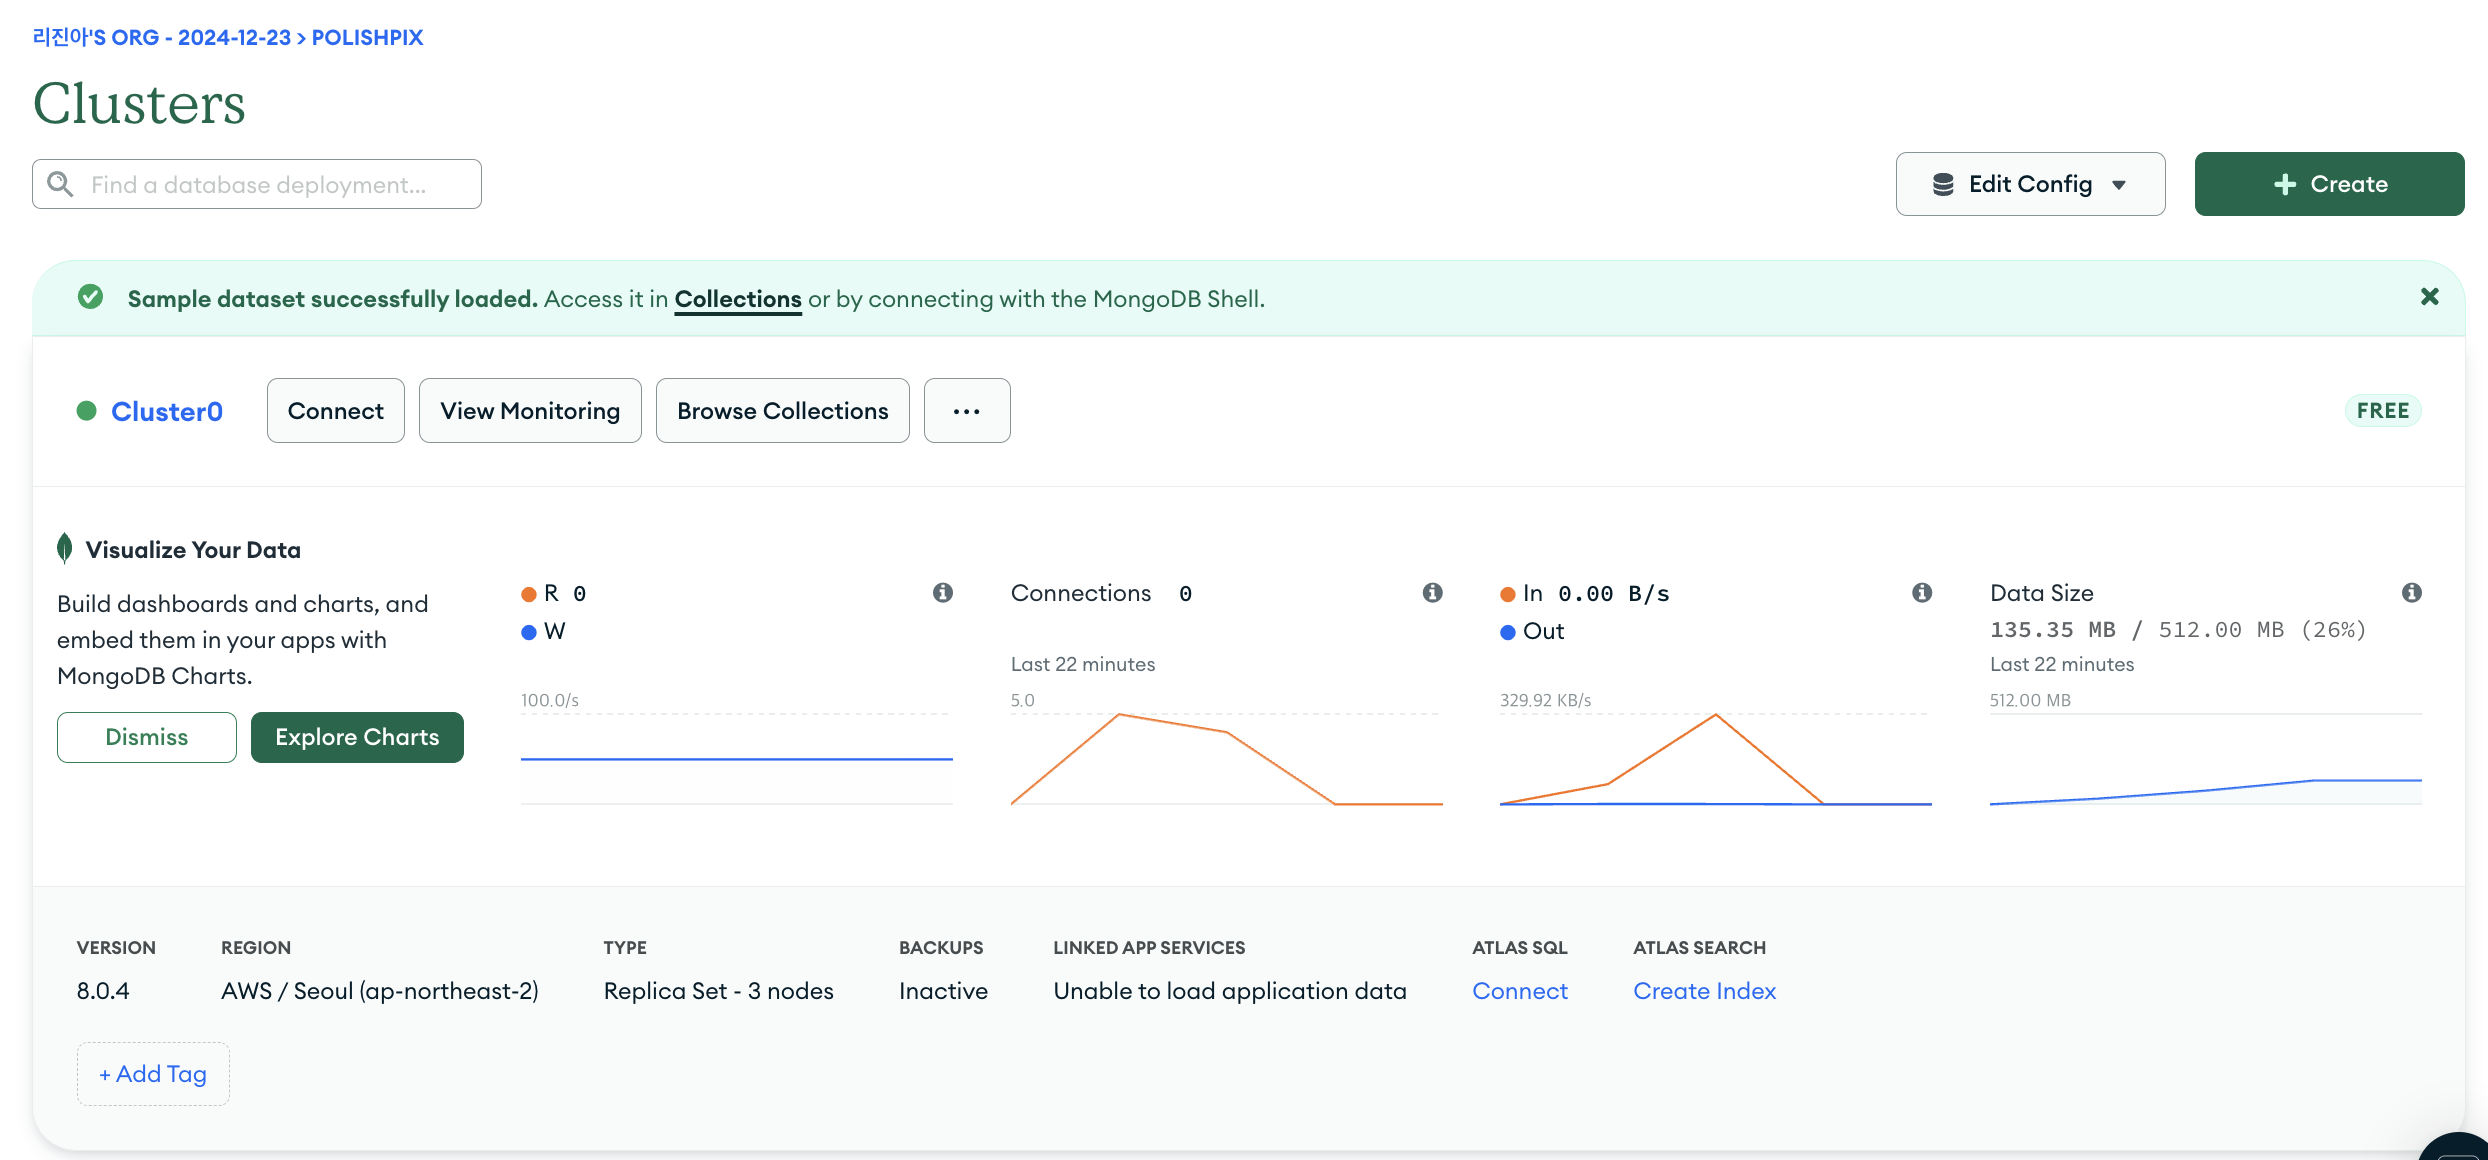Click Browse Collections button
The image size is (2488, 1160).
click(783, 410)
